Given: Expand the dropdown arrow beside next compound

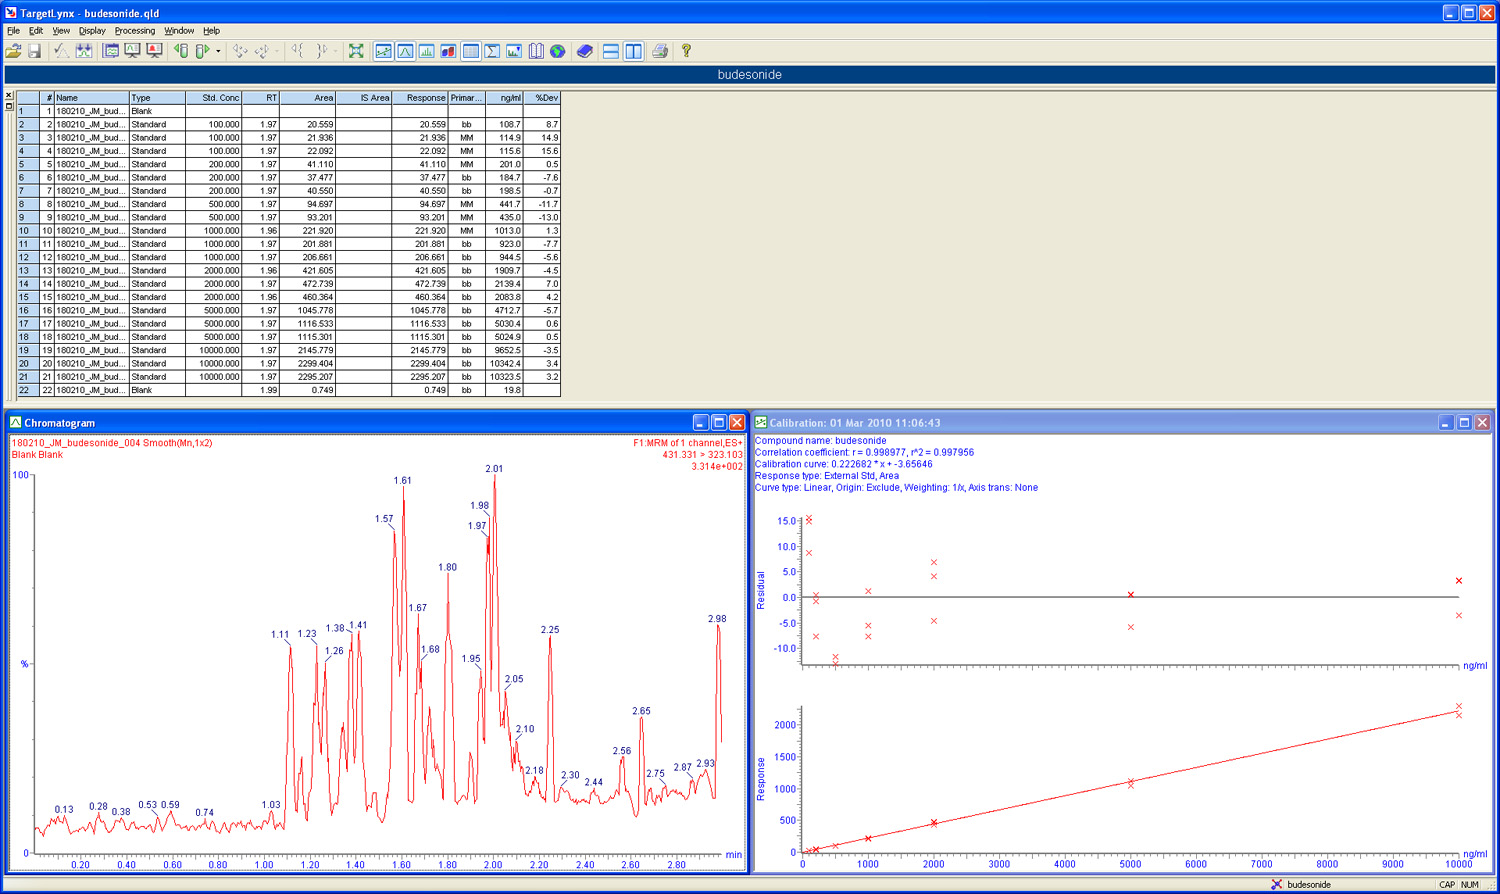Looking at the screenshot, I should coord(218,51).
